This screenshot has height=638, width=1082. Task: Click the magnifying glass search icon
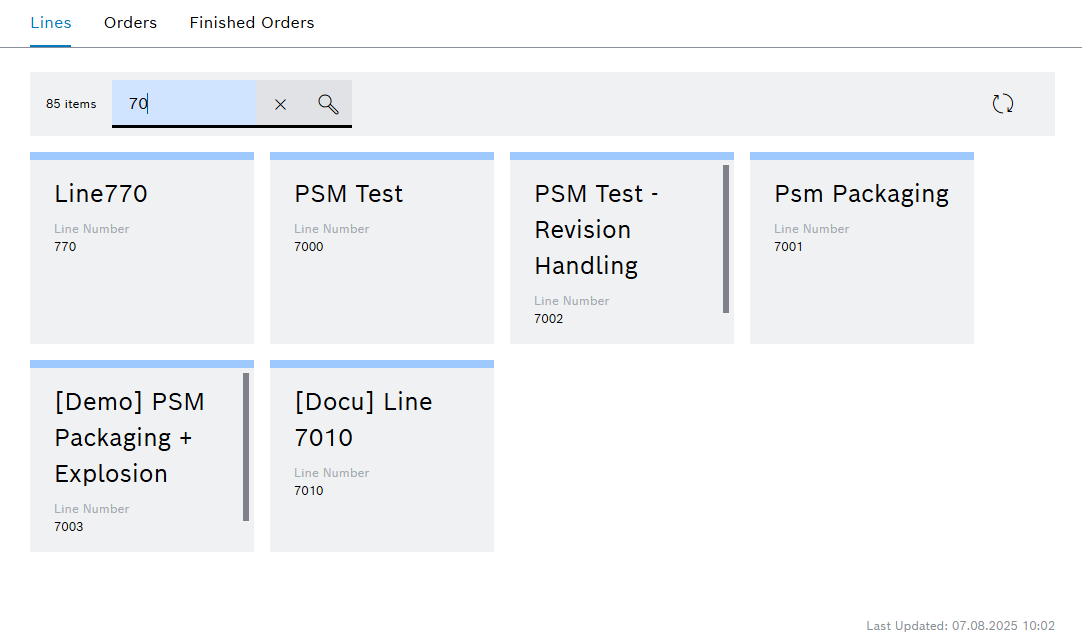click(327, 104)
